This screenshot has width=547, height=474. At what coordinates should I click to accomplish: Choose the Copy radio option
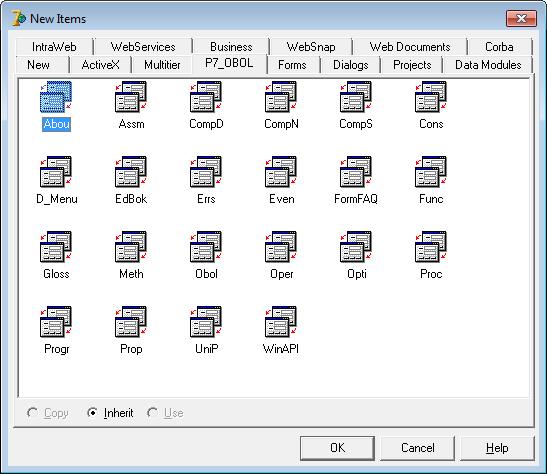32,413
